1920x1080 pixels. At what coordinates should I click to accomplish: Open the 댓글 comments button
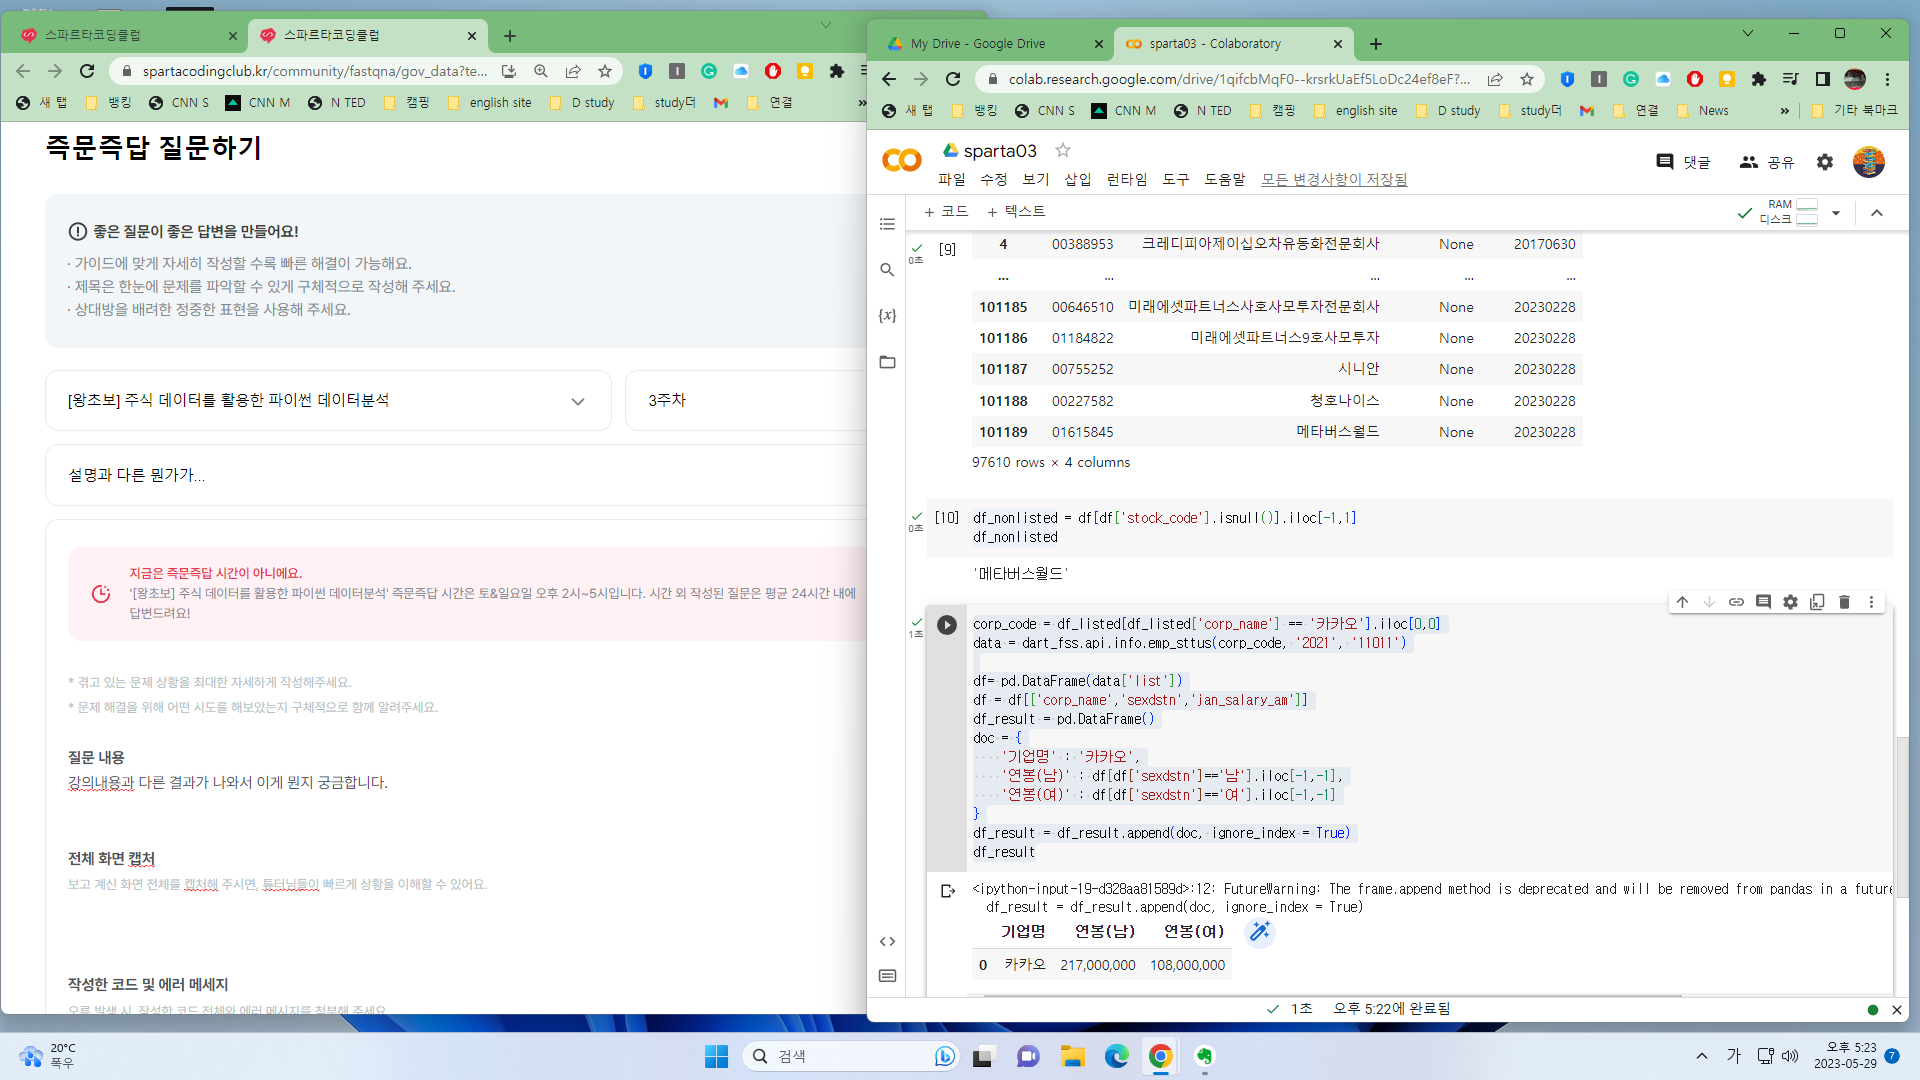(1683, 162)
